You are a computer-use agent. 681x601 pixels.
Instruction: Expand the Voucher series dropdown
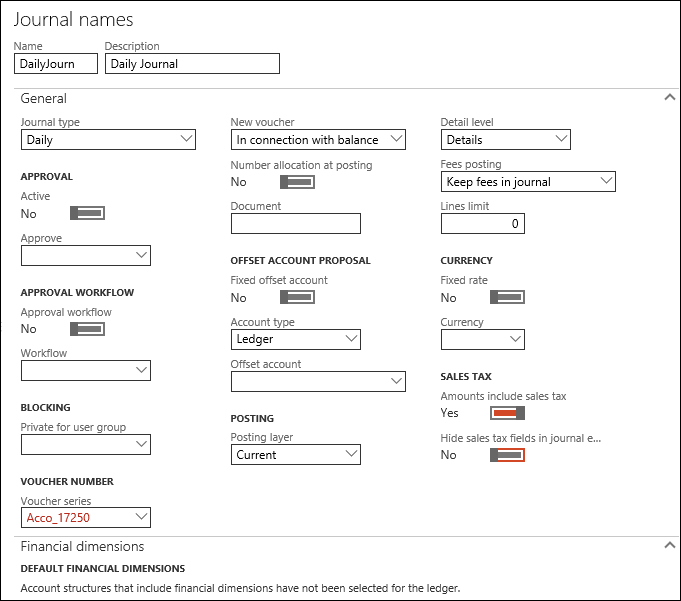click(x=85, y=517)
